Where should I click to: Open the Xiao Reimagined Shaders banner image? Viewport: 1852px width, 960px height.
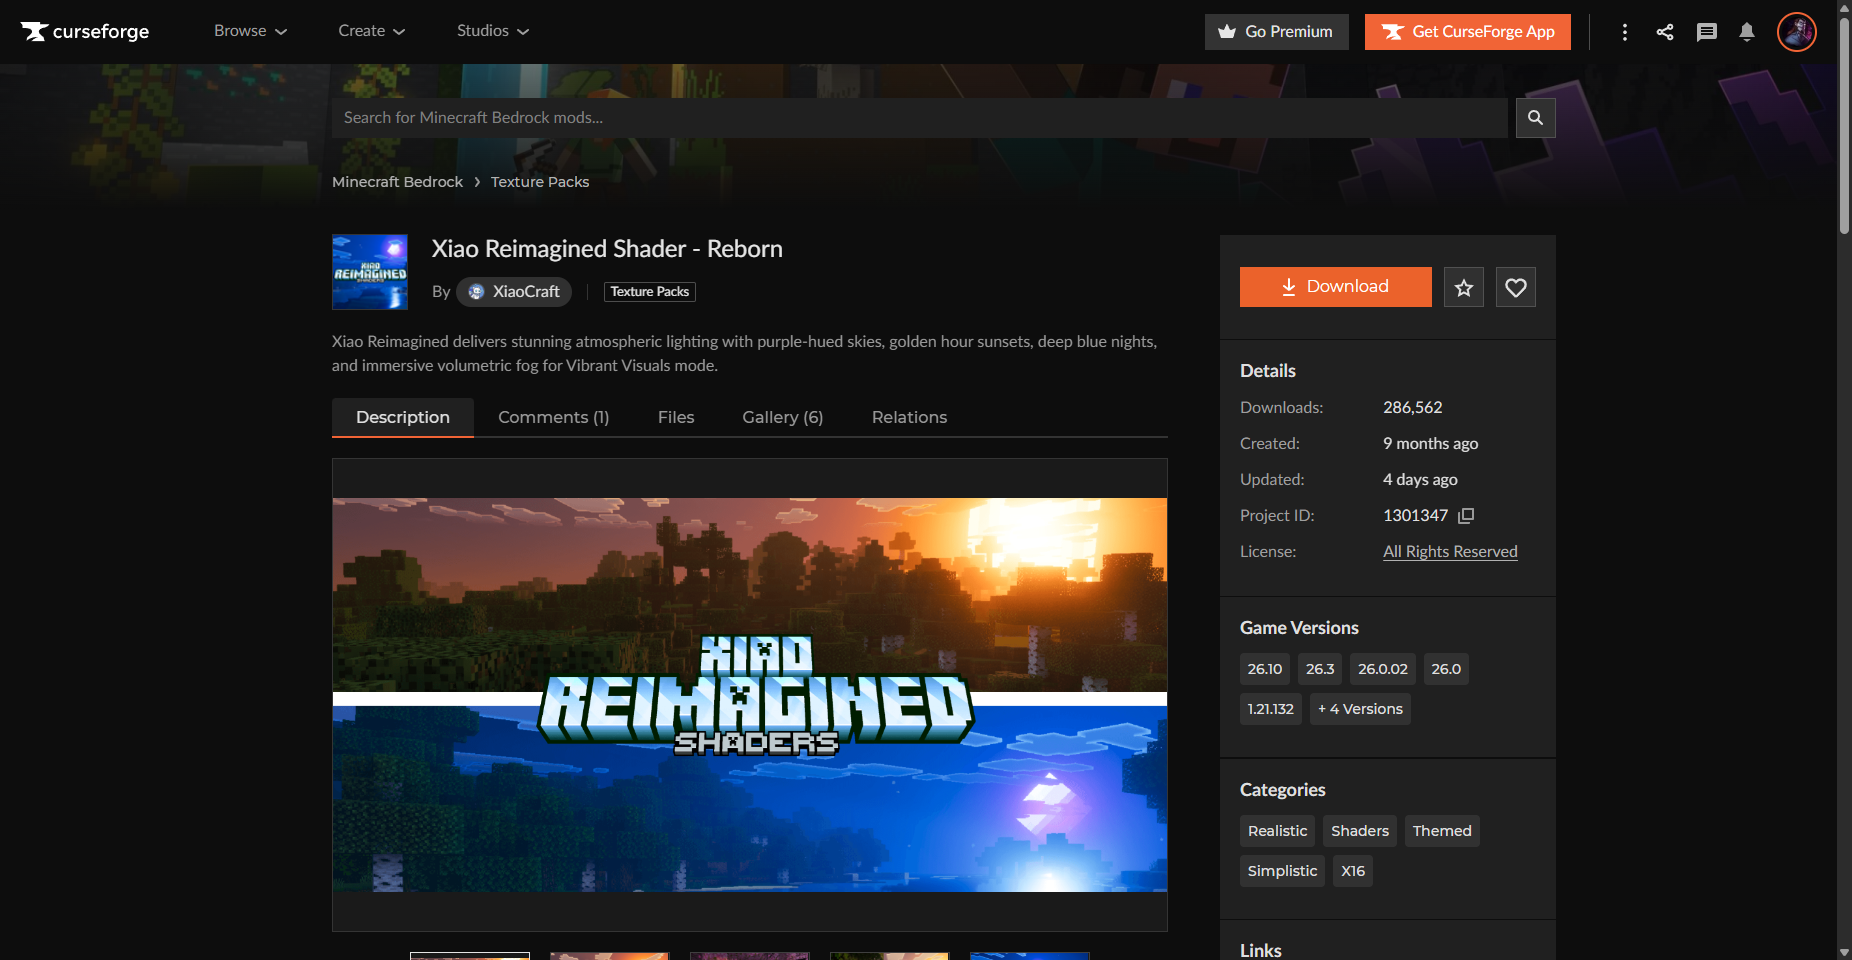coord(750,695)
